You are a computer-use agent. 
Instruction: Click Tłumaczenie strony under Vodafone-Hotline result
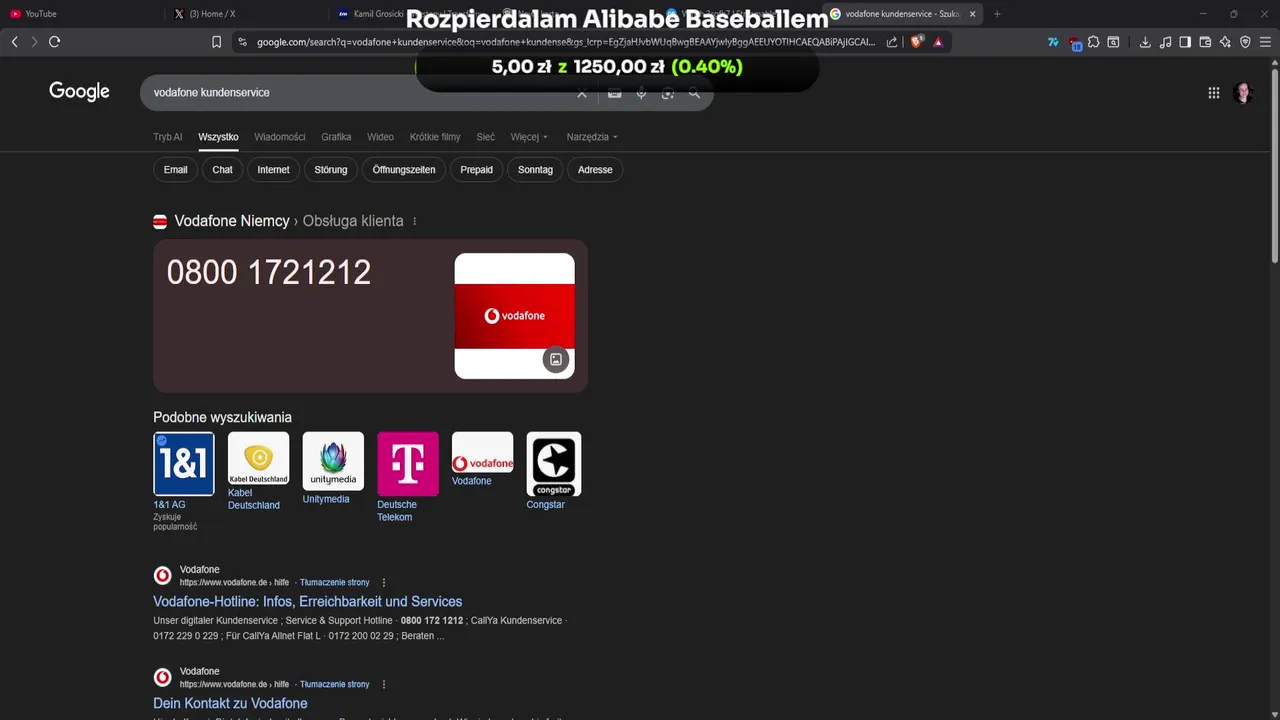(335, 583)
